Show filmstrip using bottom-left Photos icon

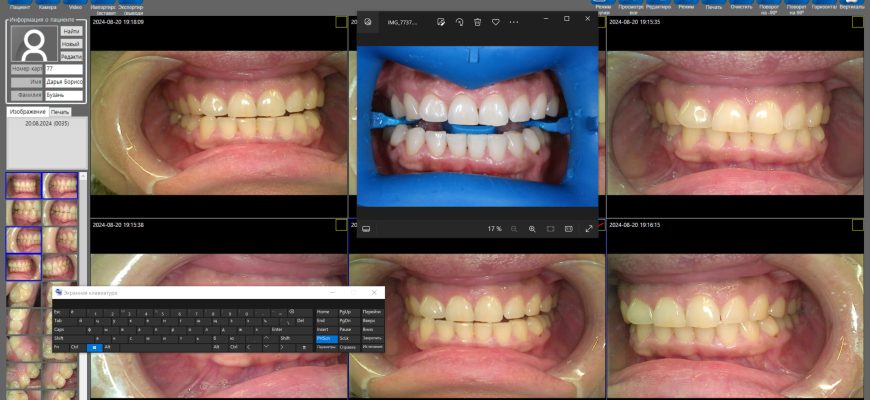click(367, 229)
